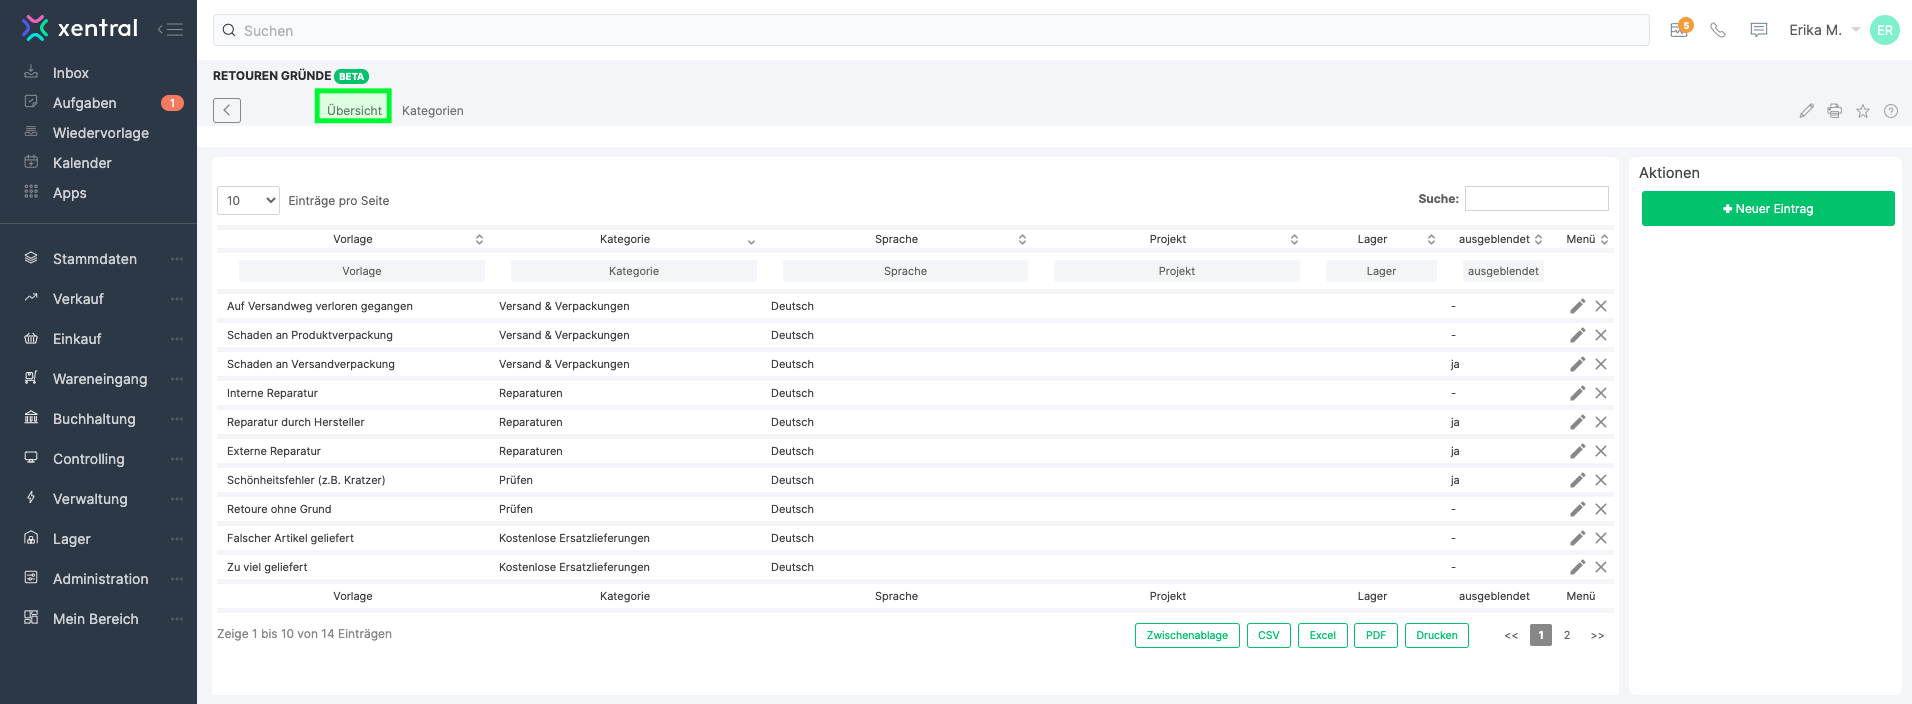
Task: Edit the 'Interne Reparatur' row entry
Action: (1577, 393)
